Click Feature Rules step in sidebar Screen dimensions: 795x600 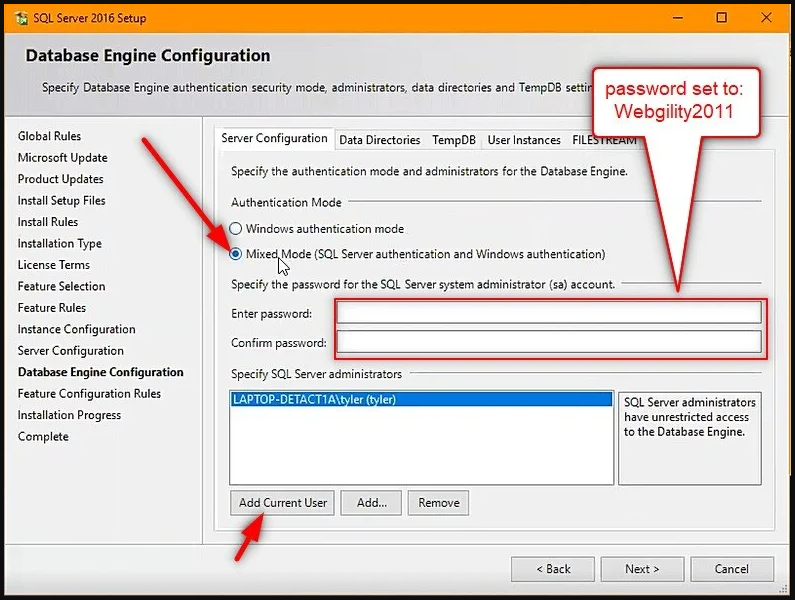[x=52, y=307]
